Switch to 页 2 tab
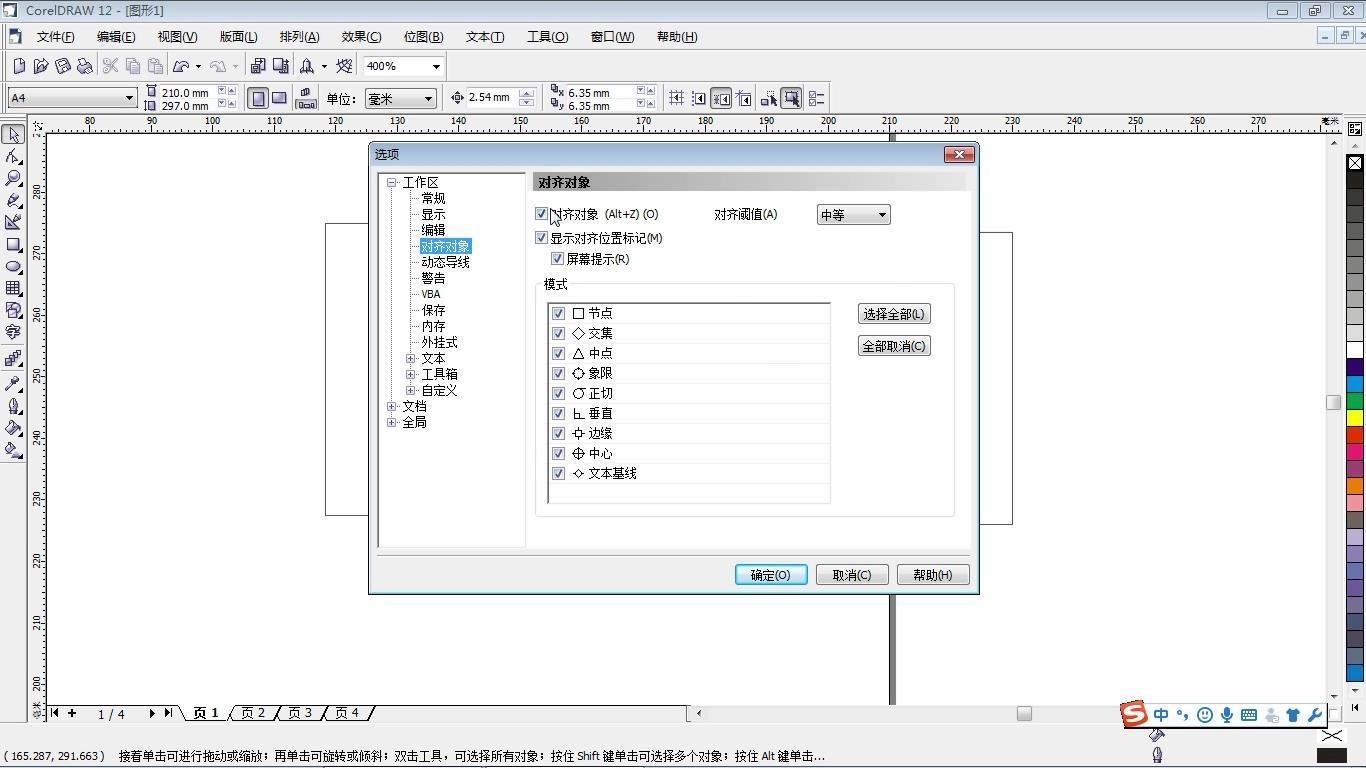Viewport: 1366px width, 768px height. point(253,713)
